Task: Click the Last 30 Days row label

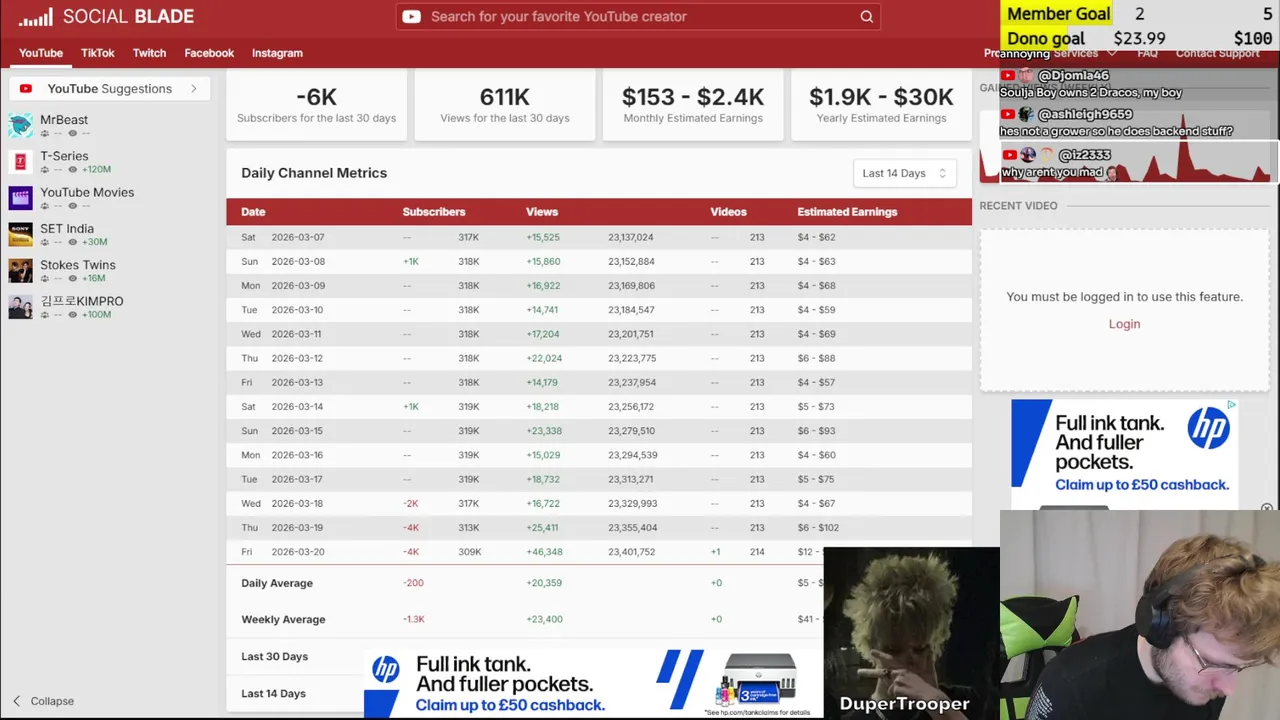Action: (x=274, y=657)
